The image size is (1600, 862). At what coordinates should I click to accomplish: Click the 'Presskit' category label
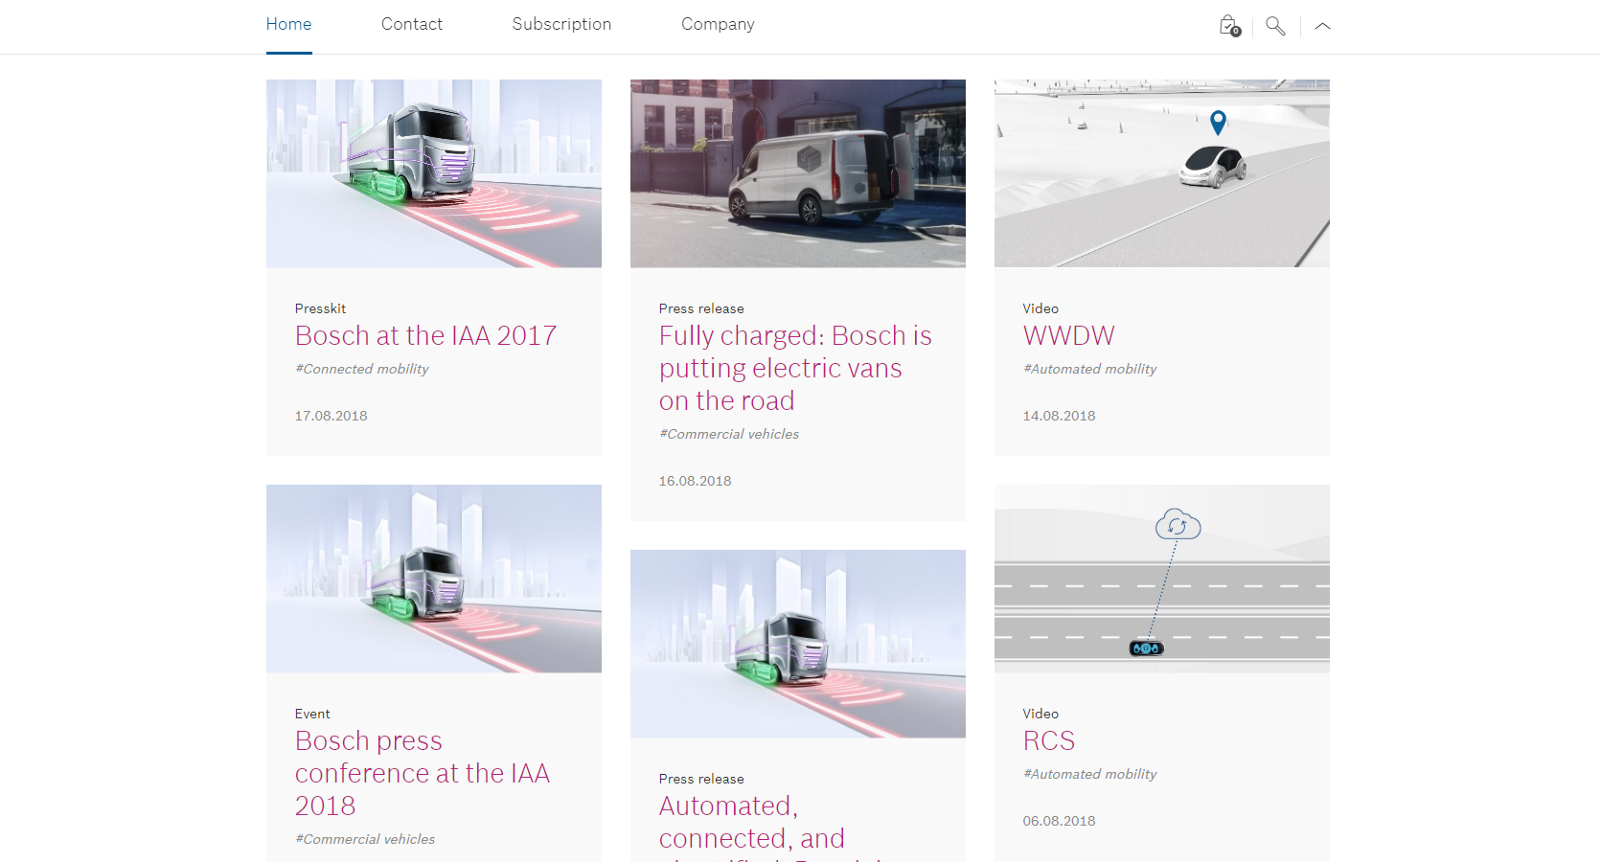(320, 309)
